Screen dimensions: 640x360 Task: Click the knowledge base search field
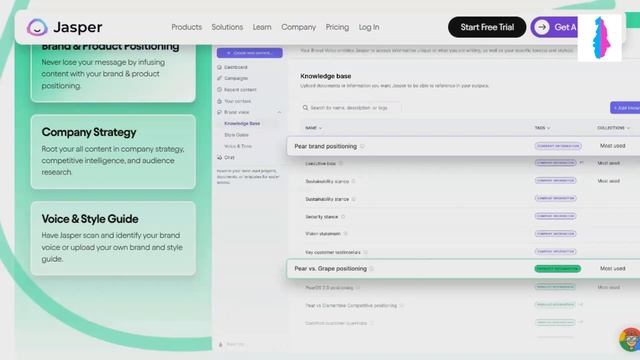350,108
